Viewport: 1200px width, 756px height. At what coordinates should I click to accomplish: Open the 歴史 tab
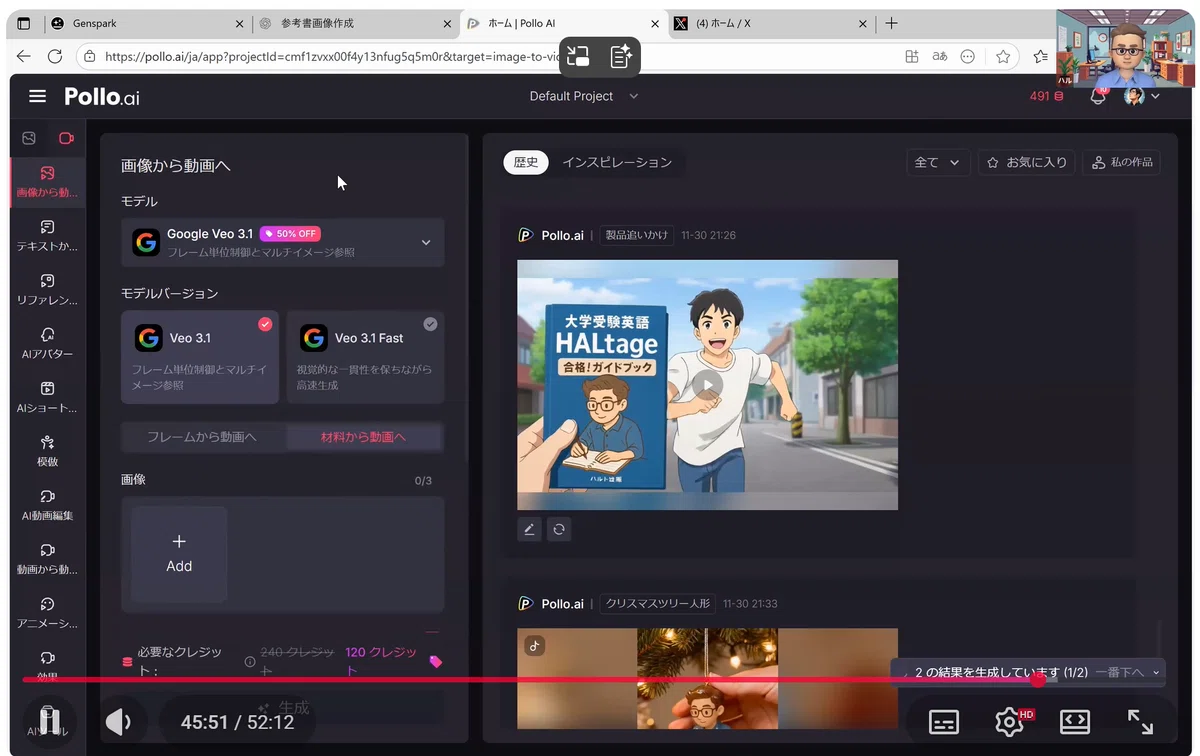526,162
